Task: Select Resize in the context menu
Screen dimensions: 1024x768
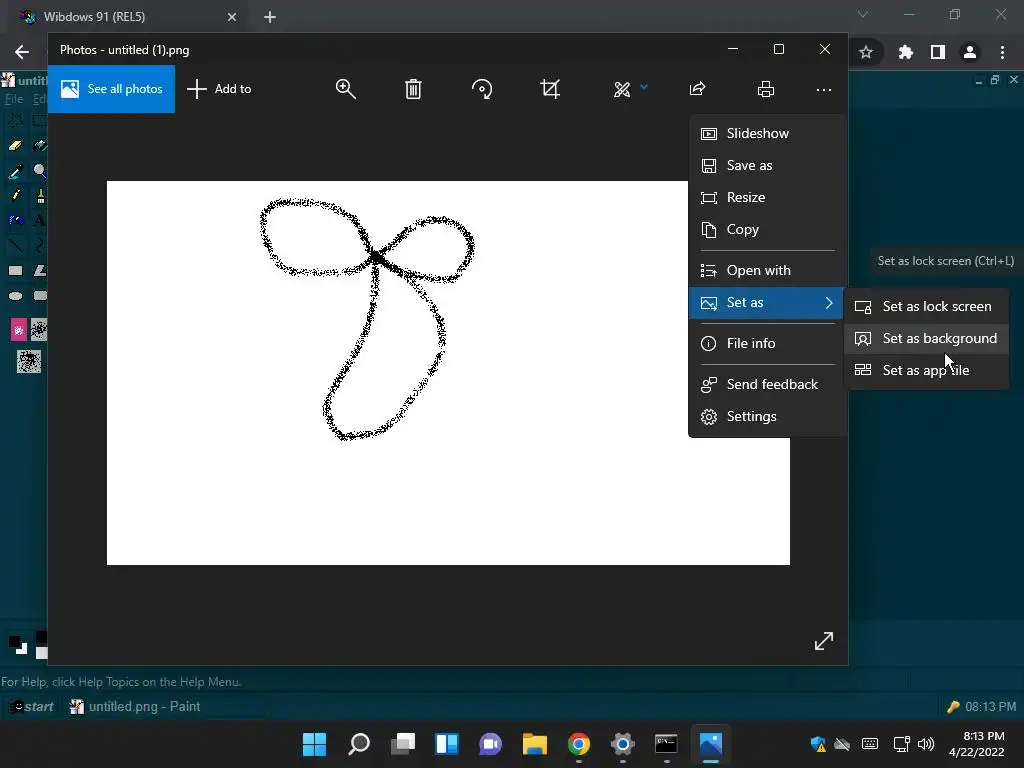Action: tap(767, 197)
